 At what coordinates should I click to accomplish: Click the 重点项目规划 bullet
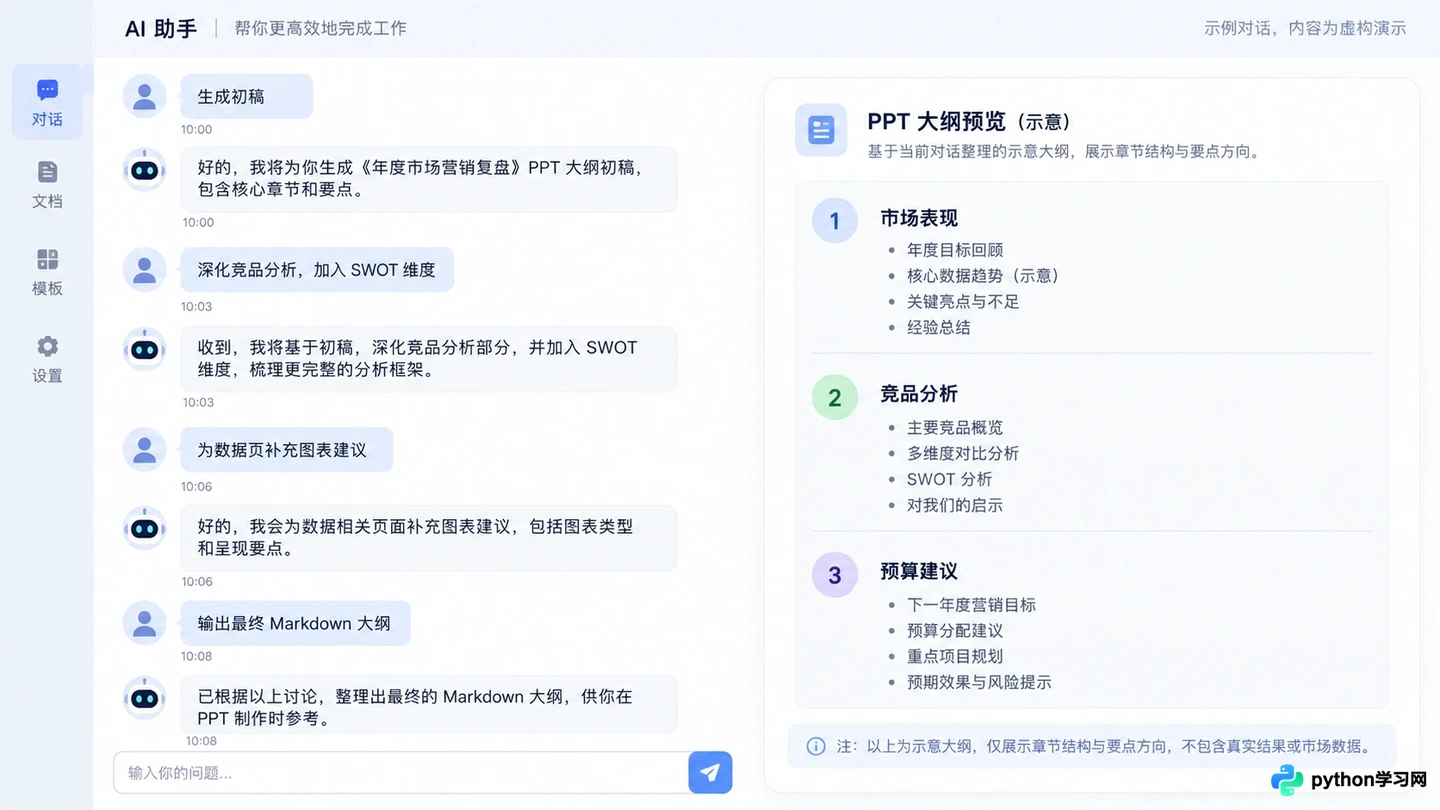955,656
